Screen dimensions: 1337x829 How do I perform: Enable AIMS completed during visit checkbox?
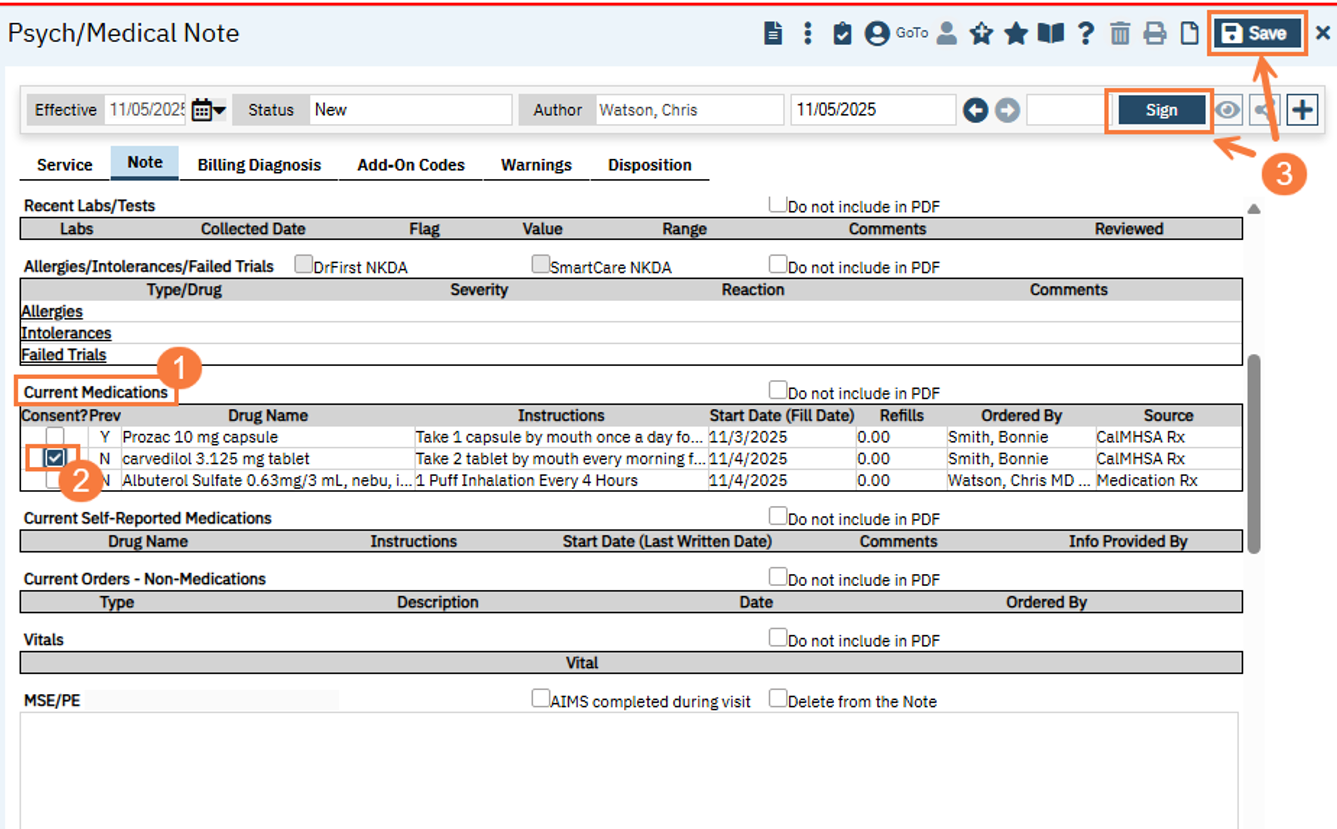541,699
